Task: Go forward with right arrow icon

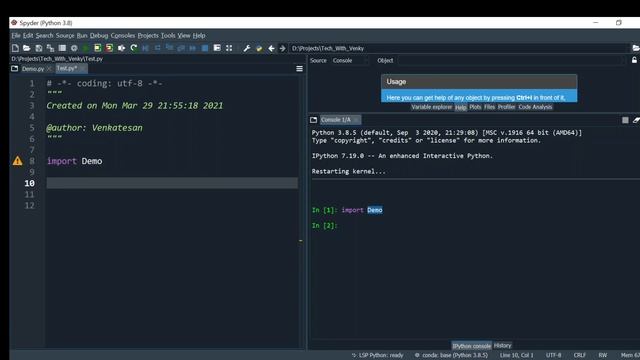Action: (282, 48)
